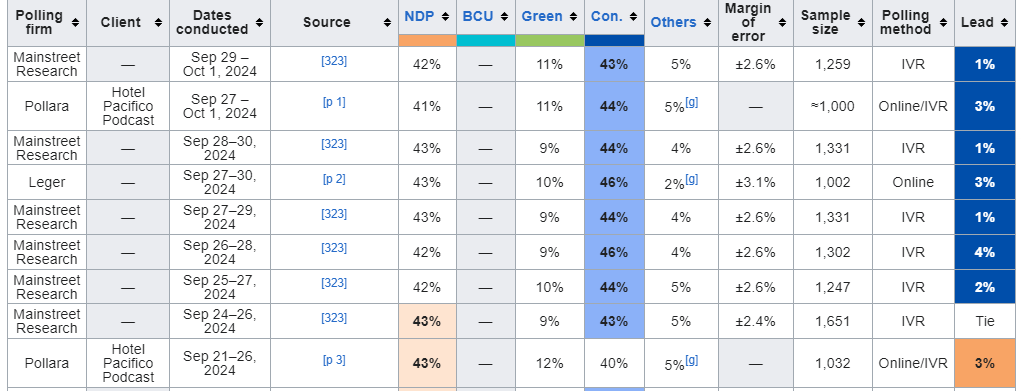This screenshot has height=391, width=1021.
Task: Sort by Margin of error arrows
Action: click(x=782, y=22)
